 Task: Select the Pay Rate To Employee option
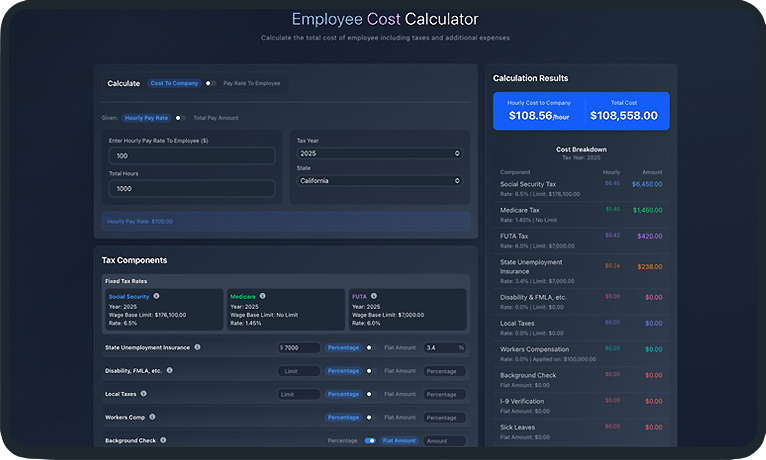point(251,84)
